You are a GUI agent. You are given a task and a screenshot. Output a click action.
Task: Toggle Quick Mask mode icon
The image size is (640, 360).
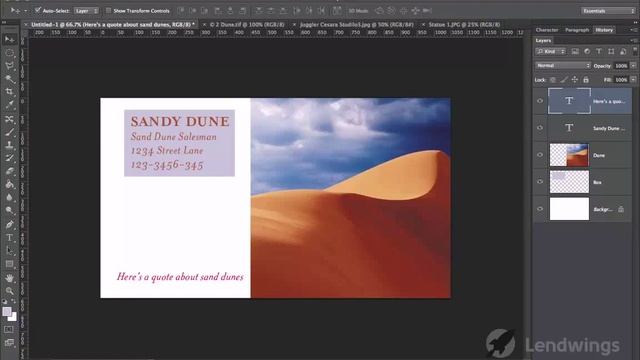click(9, 329)
